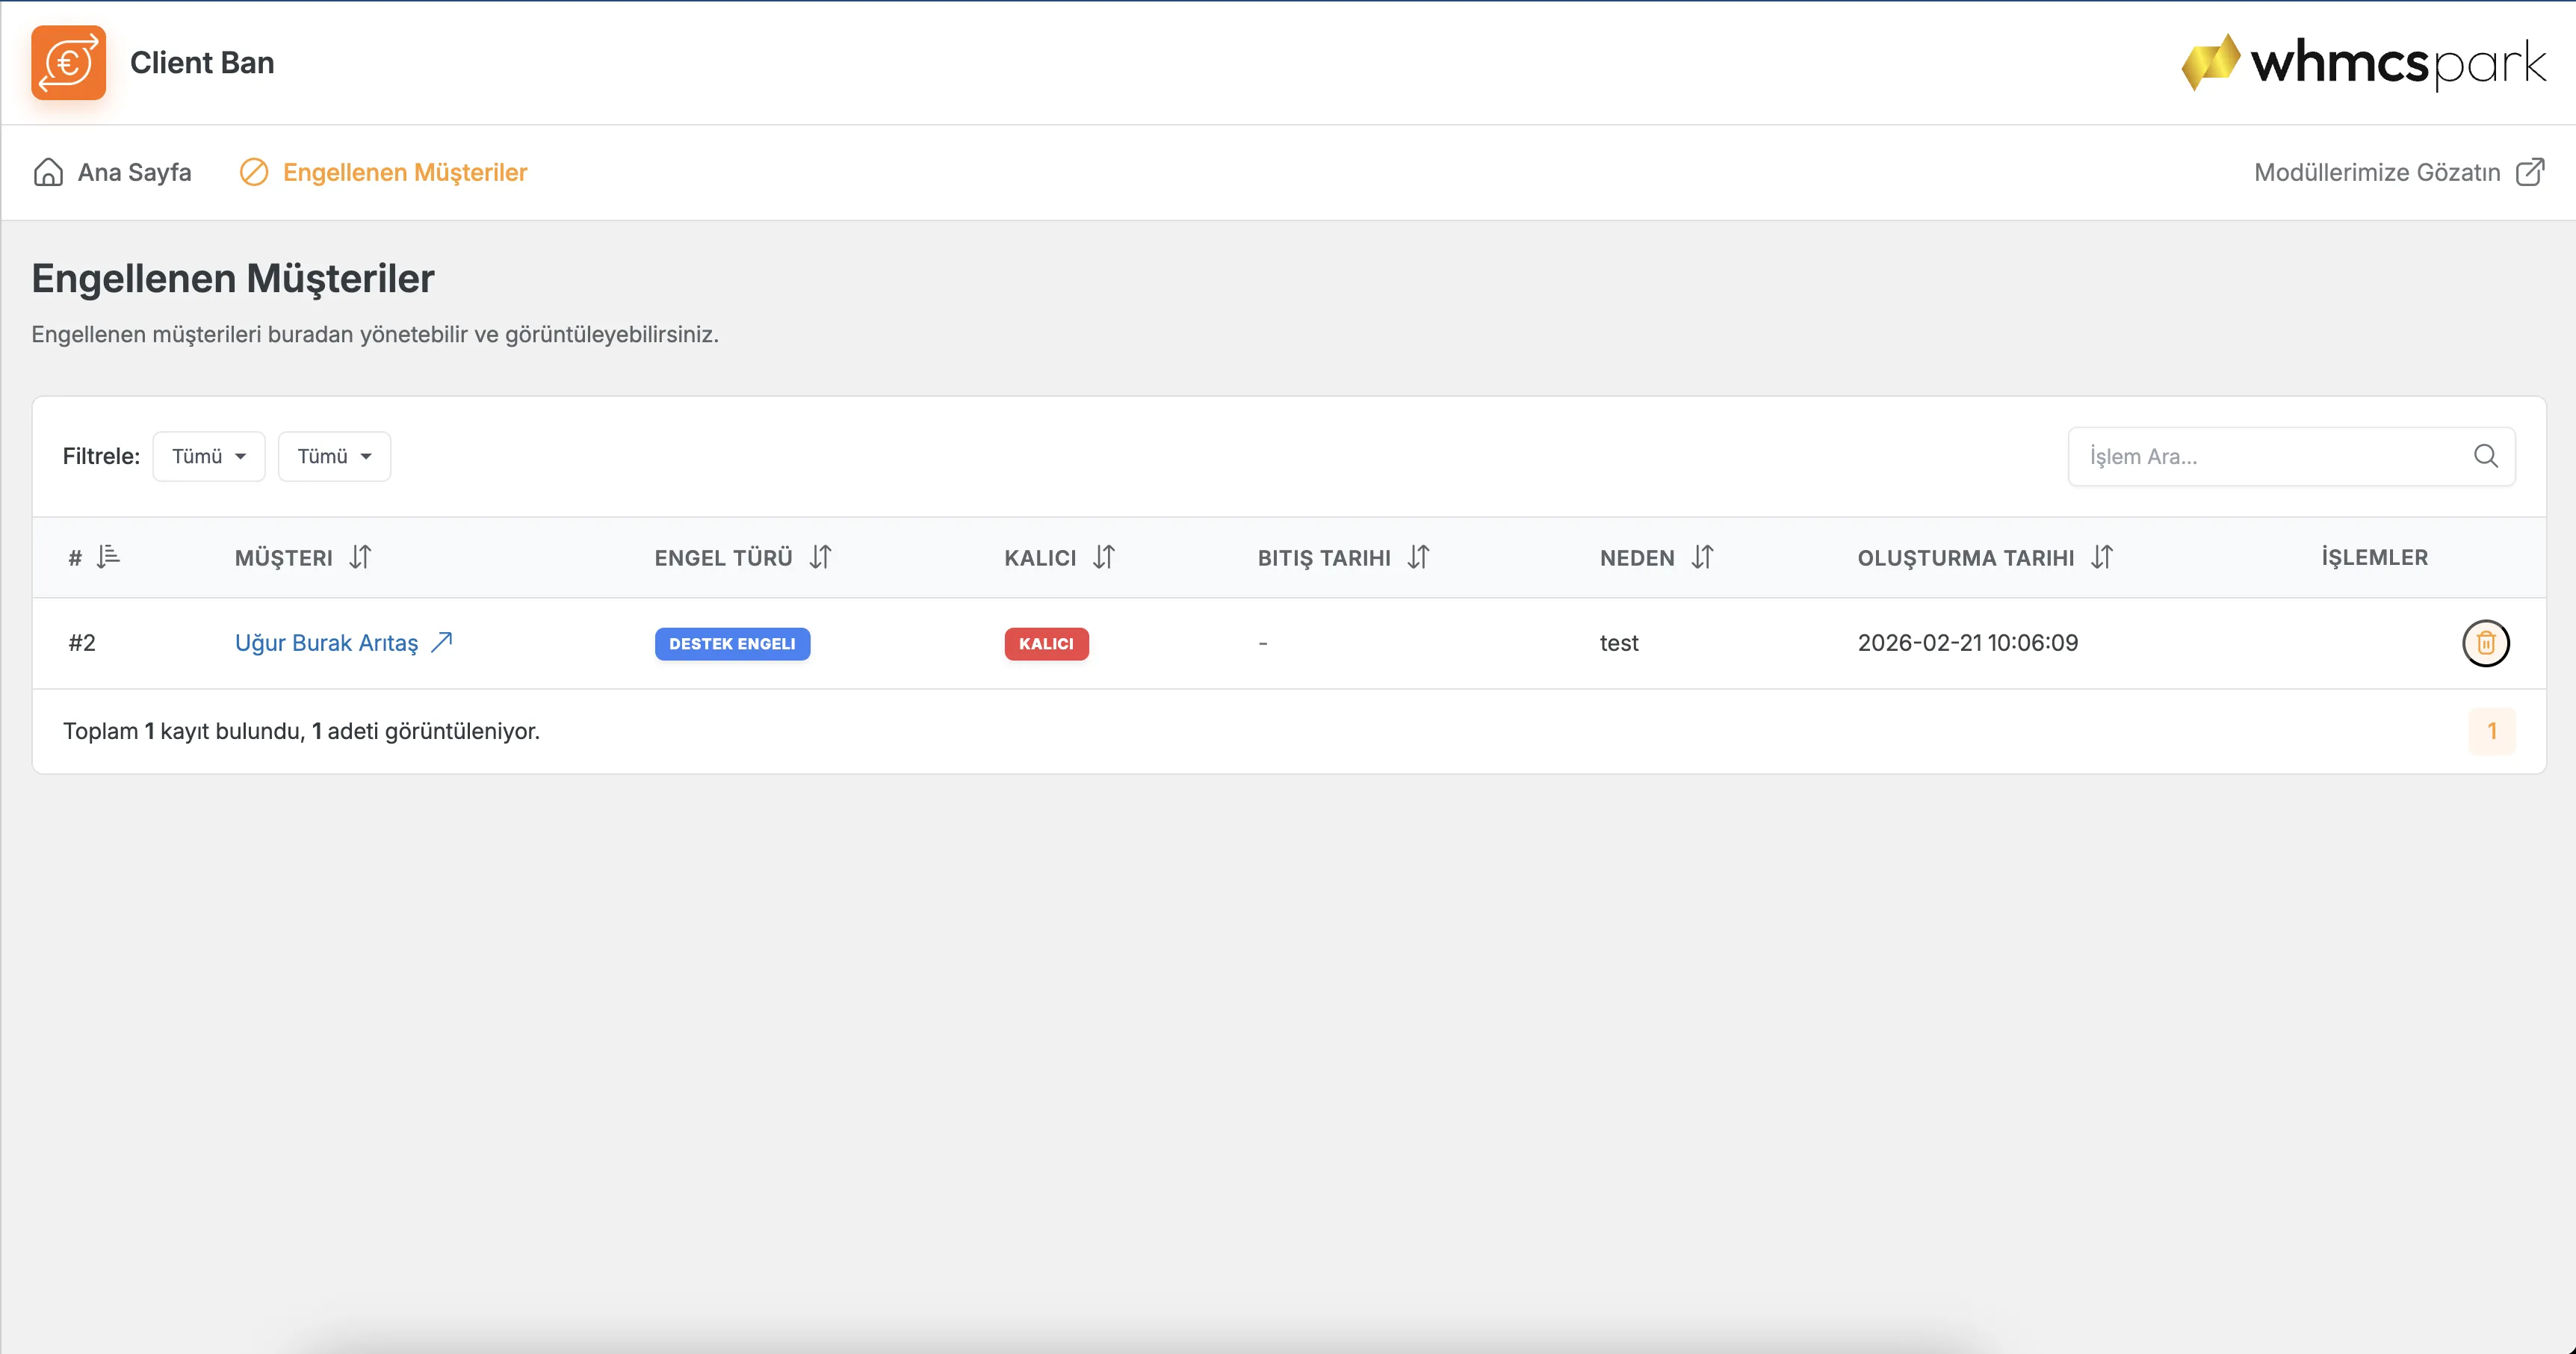Sort by Kalıcı column arrows
2576x1354 pixels.
click(x=1104, y=557)
